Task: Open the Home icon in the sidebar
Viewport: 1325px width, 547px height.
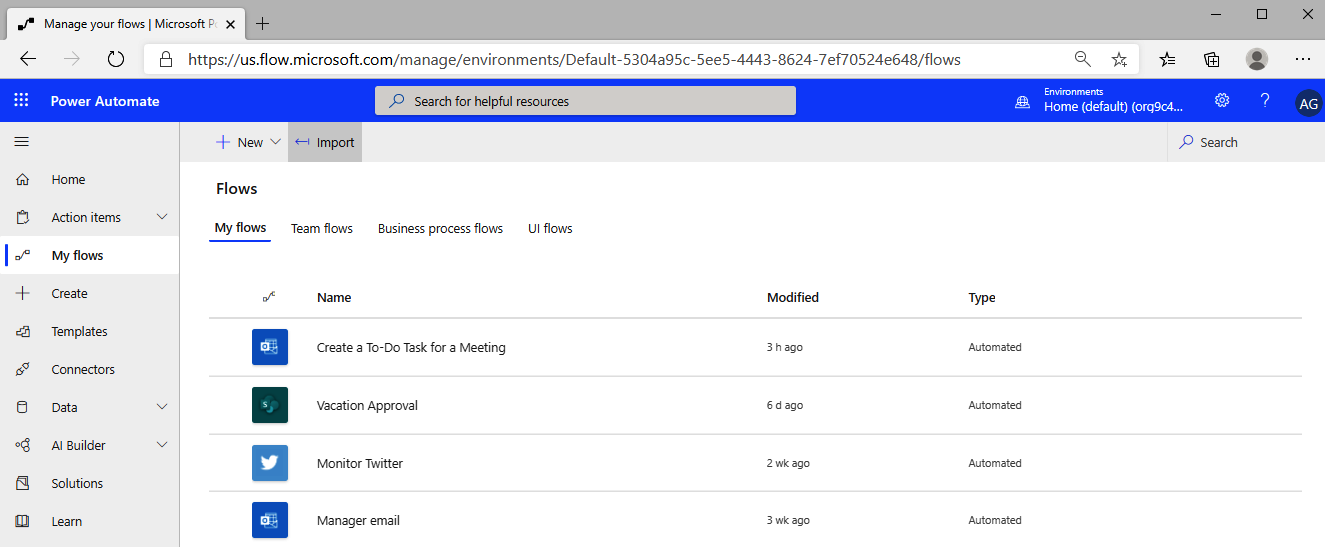Action: [x=22, y=180]
